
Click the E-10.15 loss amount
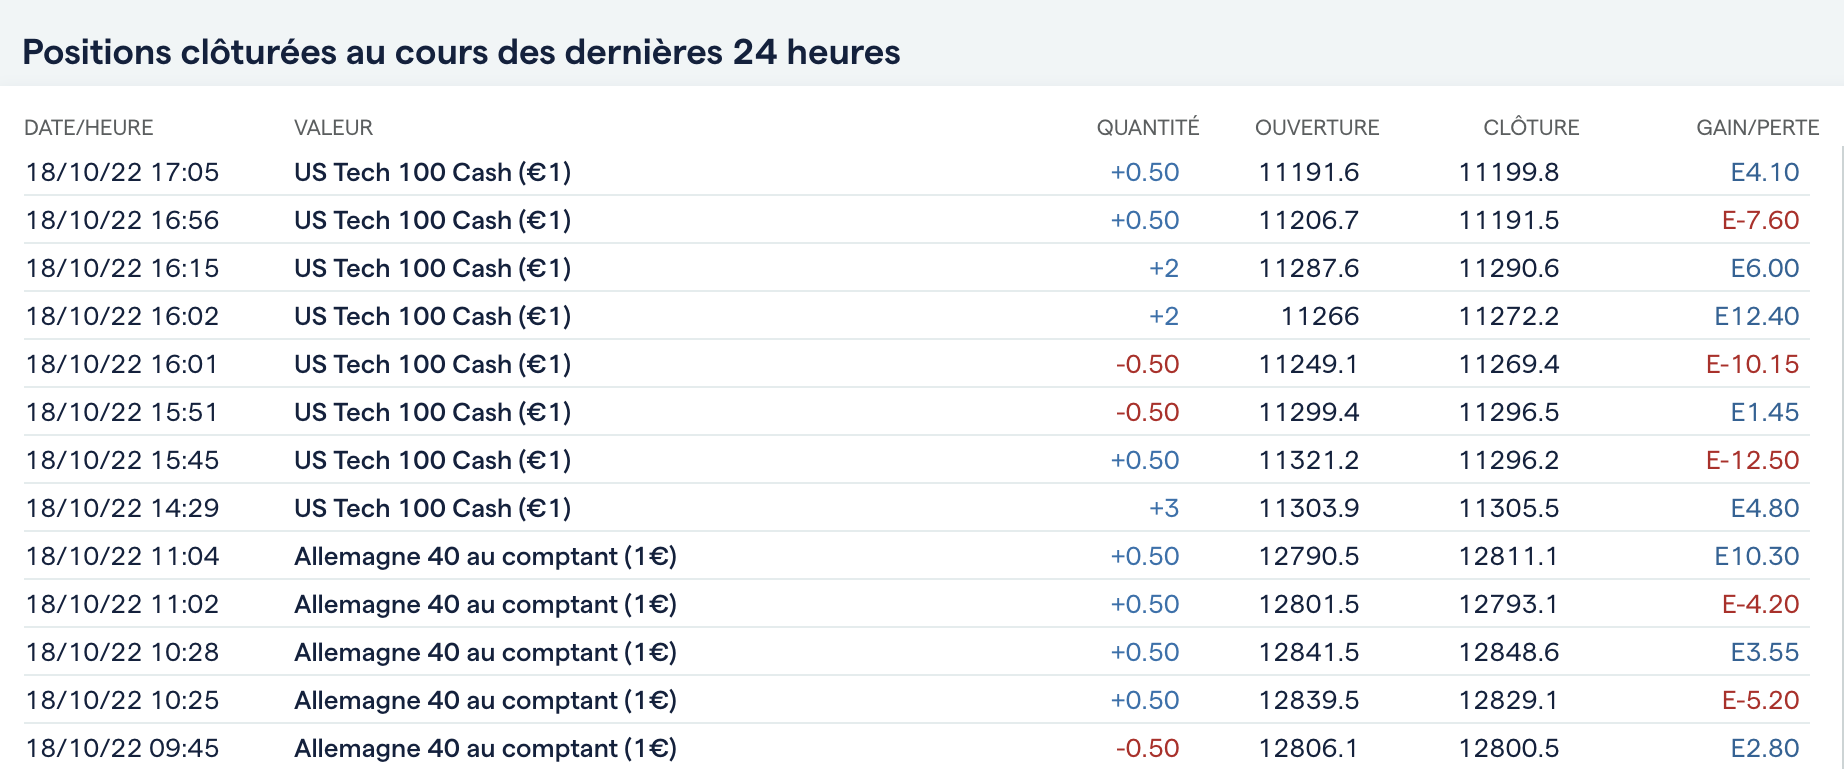pos(1752,364)
